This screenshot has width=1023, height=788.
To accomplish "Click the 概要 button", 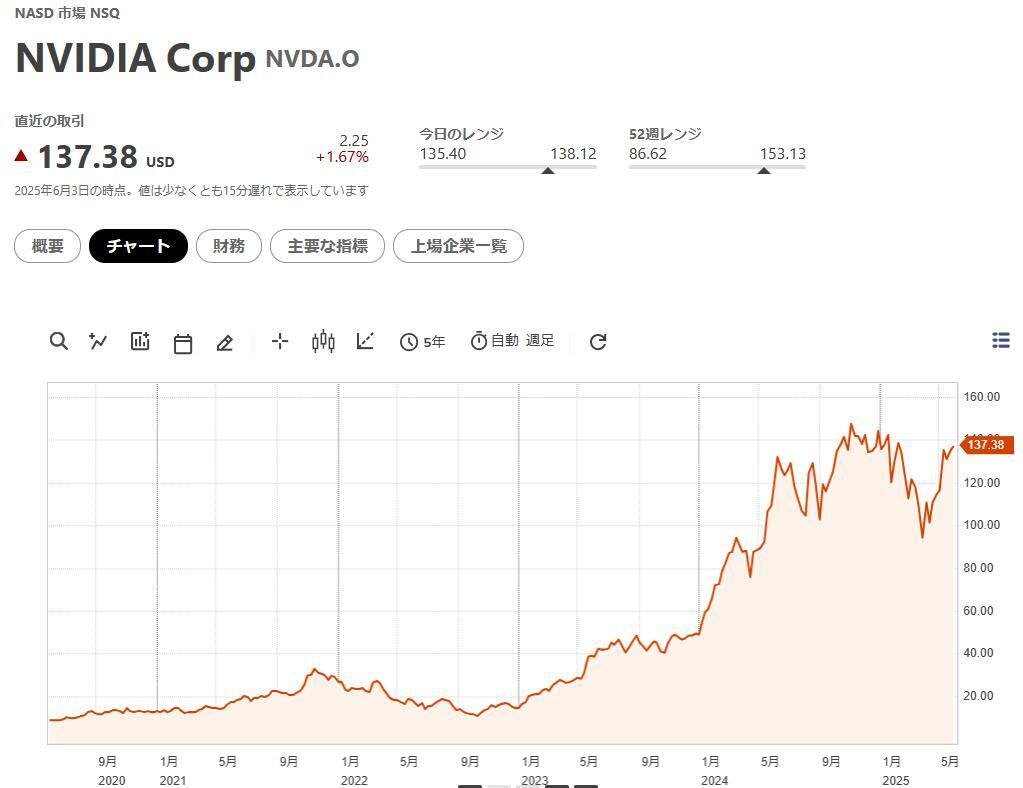I will (x=46, y=246).
